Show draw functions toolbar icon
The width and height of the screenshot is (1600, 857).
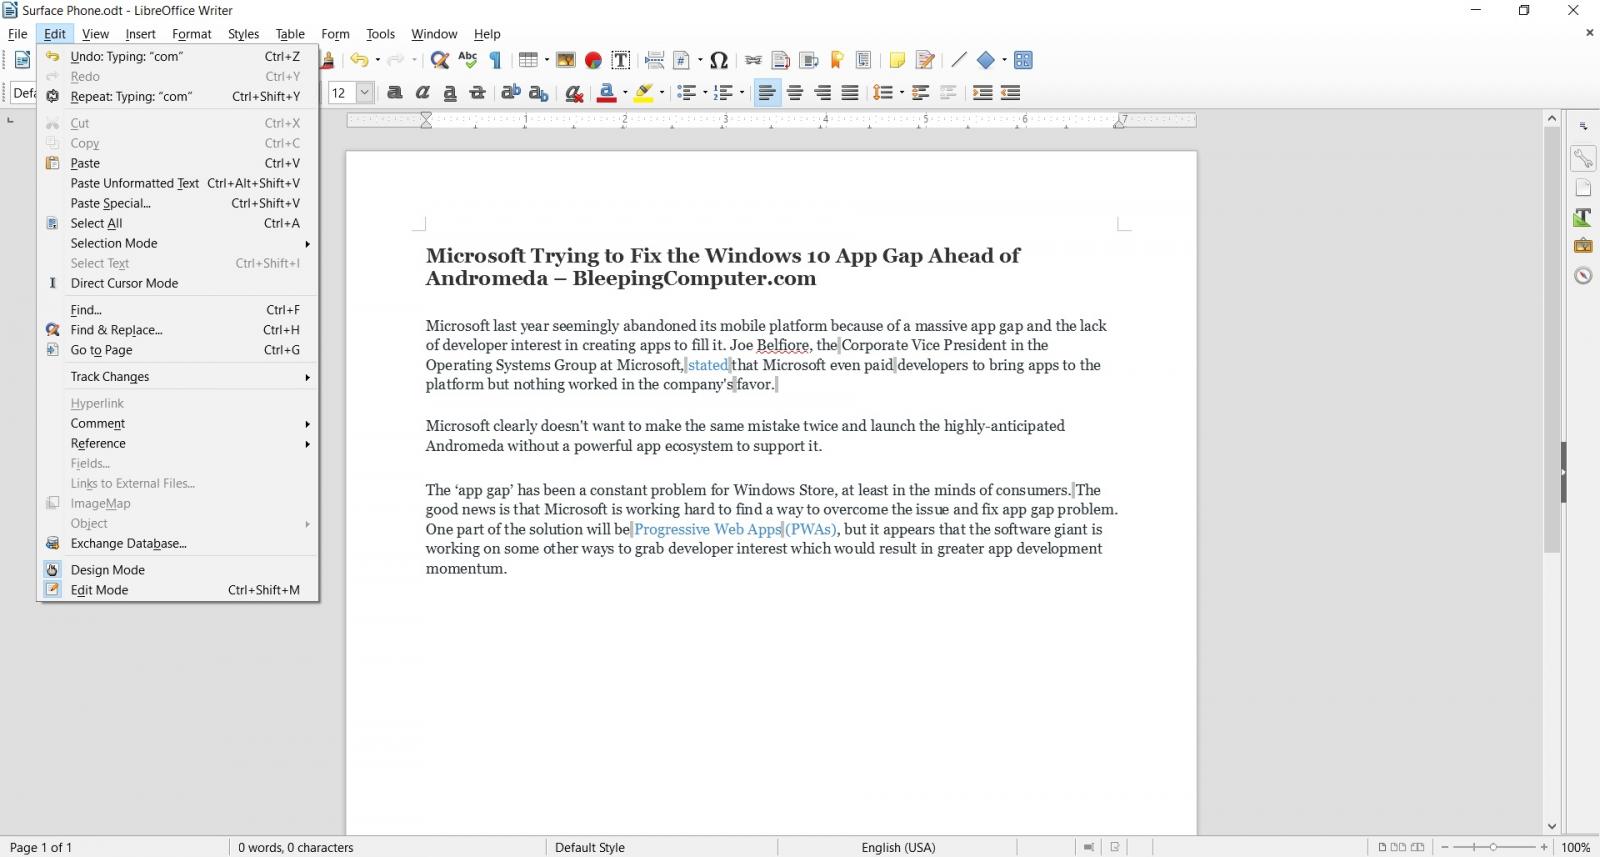pos(1023,60)
